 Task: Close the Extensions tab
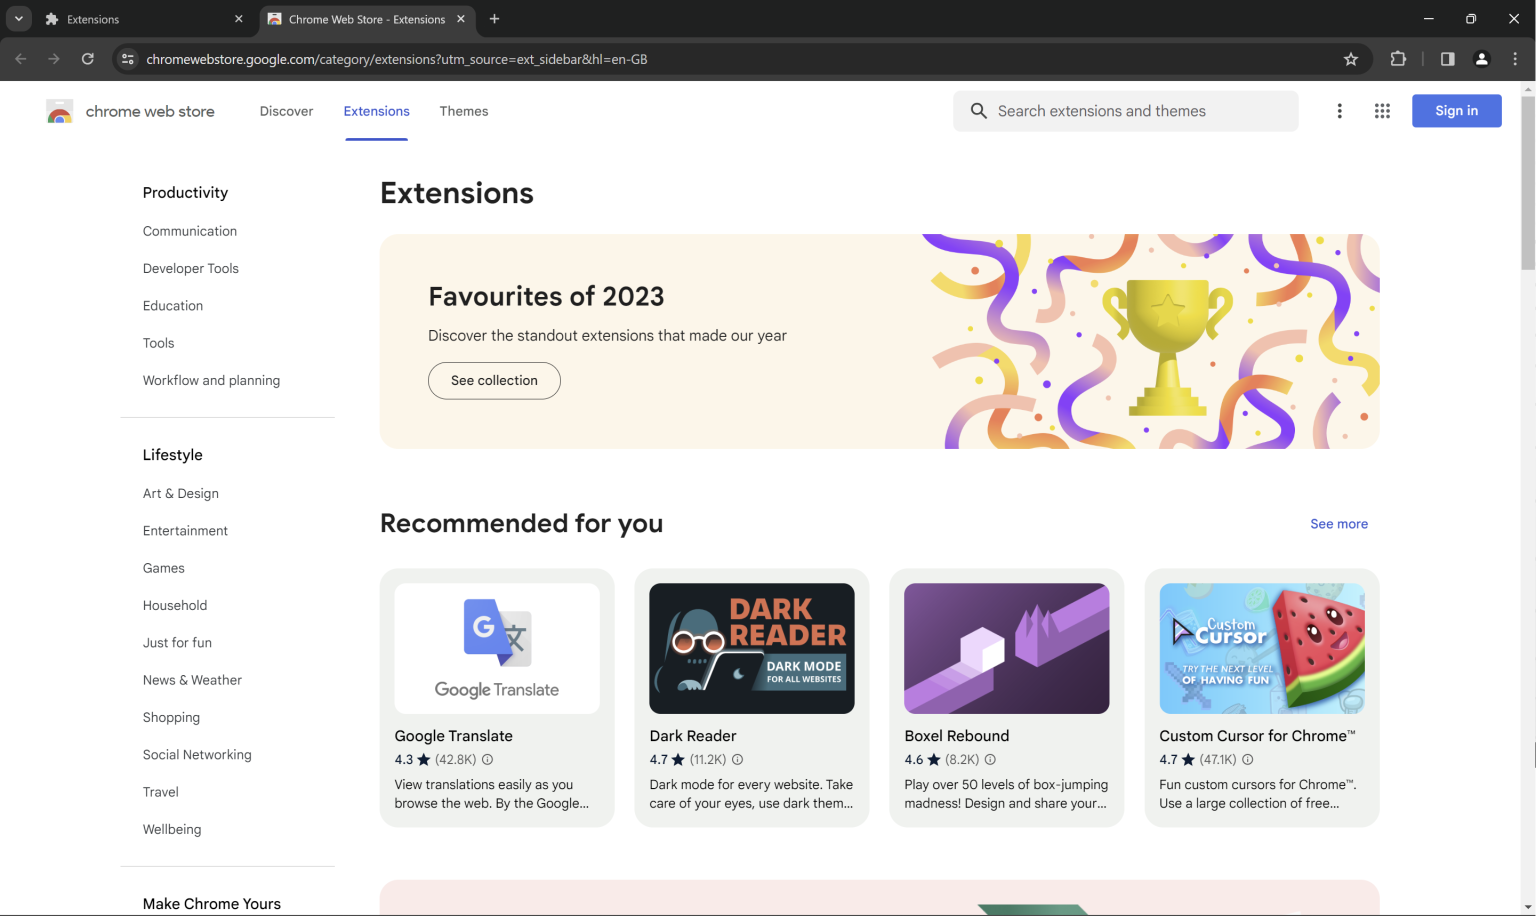pyautogui.click(x=238, y=19)
